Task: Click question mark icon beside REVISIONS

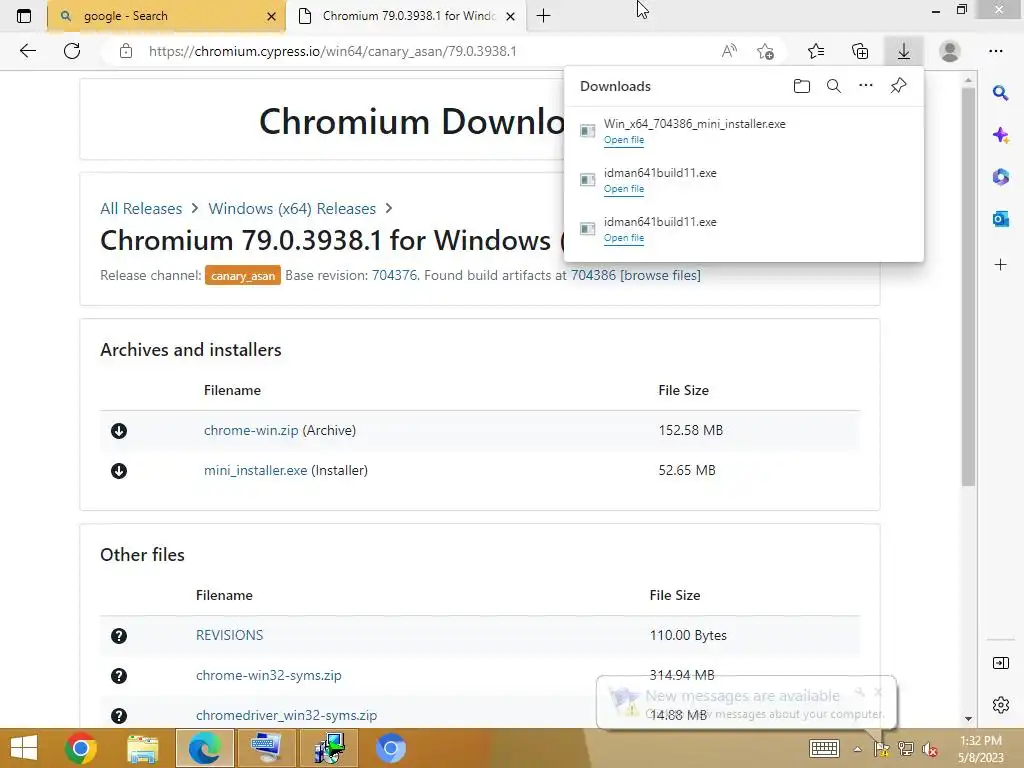Action: 119,636
